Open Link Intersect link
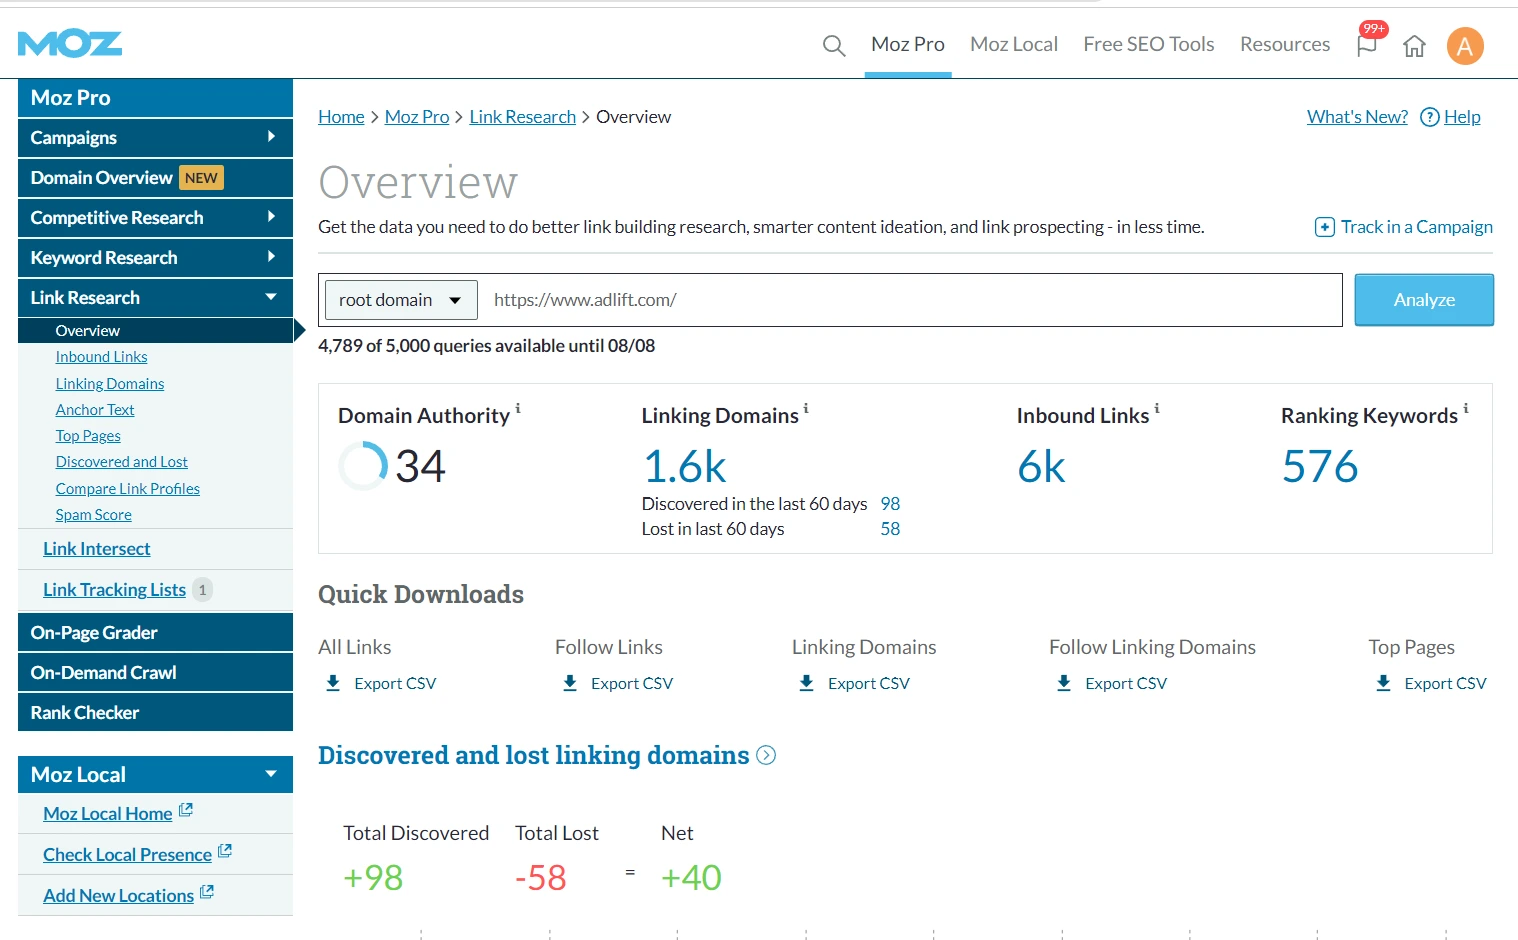 point(97,549)
